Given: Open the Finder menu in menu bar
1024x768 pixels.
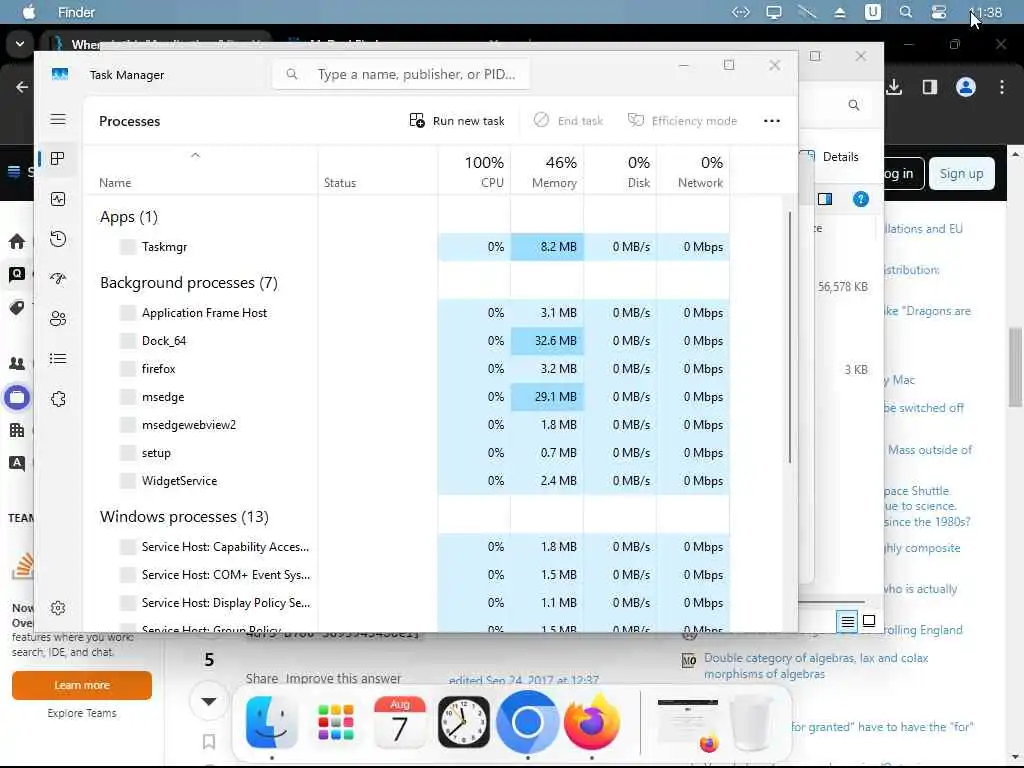Looking at the screenshot, I should tap(76, 12).
